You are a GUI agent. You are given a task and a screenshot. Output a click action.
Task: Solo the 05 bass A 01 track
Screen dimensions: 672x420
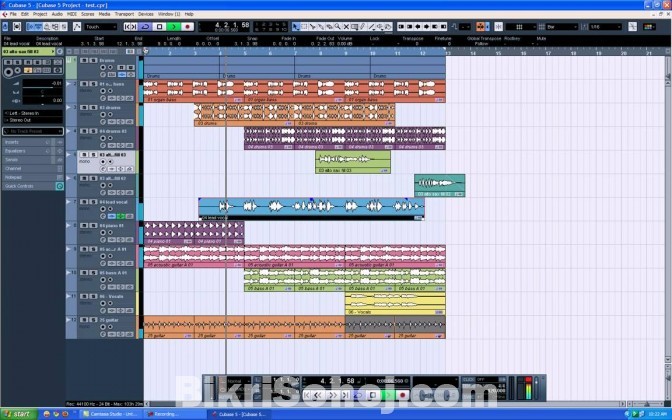pyautogui.click(x=93, y=273)
